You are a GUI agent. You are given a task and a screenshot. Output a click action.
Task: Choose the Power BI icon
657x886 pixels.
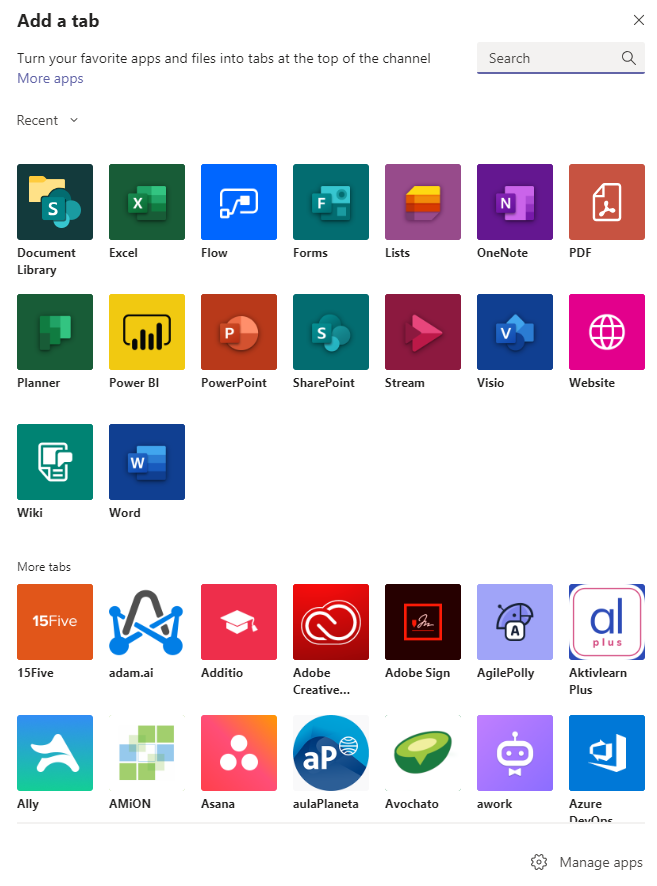coord(147,332)
